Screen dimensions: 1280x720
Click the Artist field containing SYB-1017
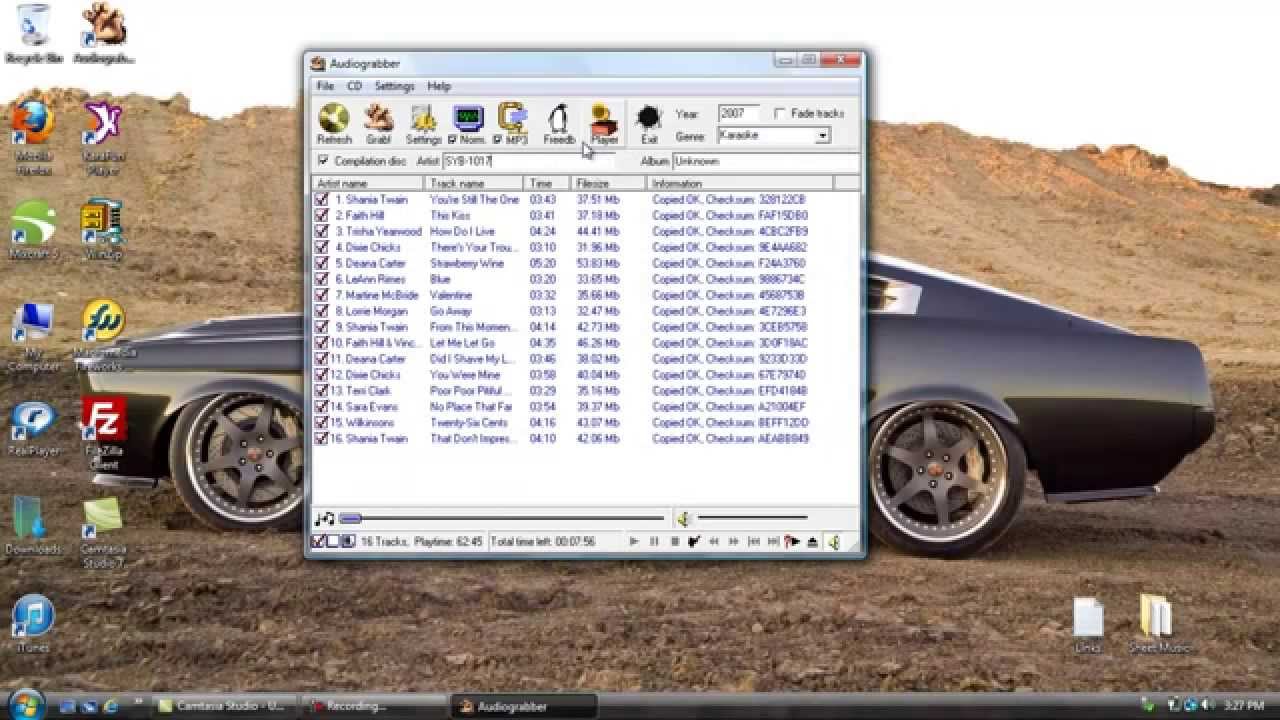[x=530, y=161]
